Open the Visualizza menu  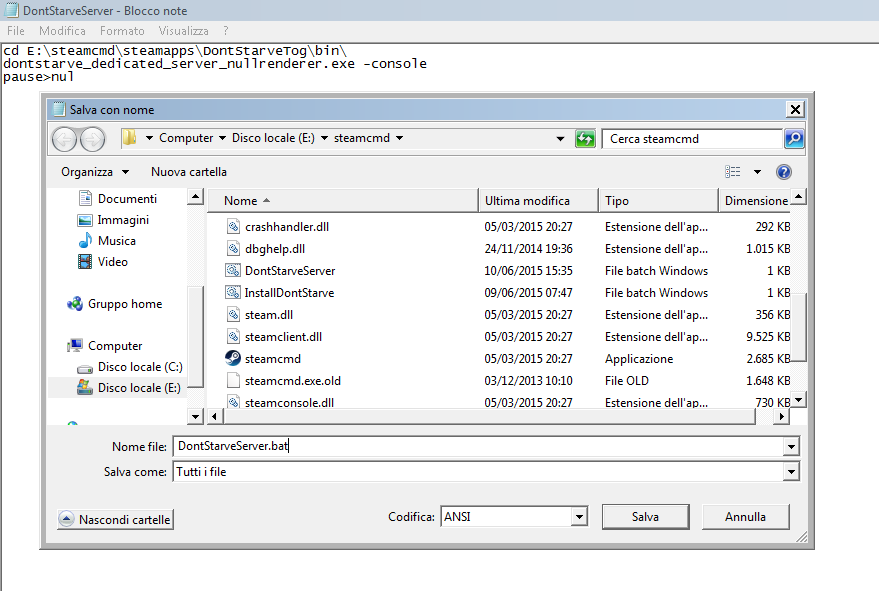coord(183,31)
